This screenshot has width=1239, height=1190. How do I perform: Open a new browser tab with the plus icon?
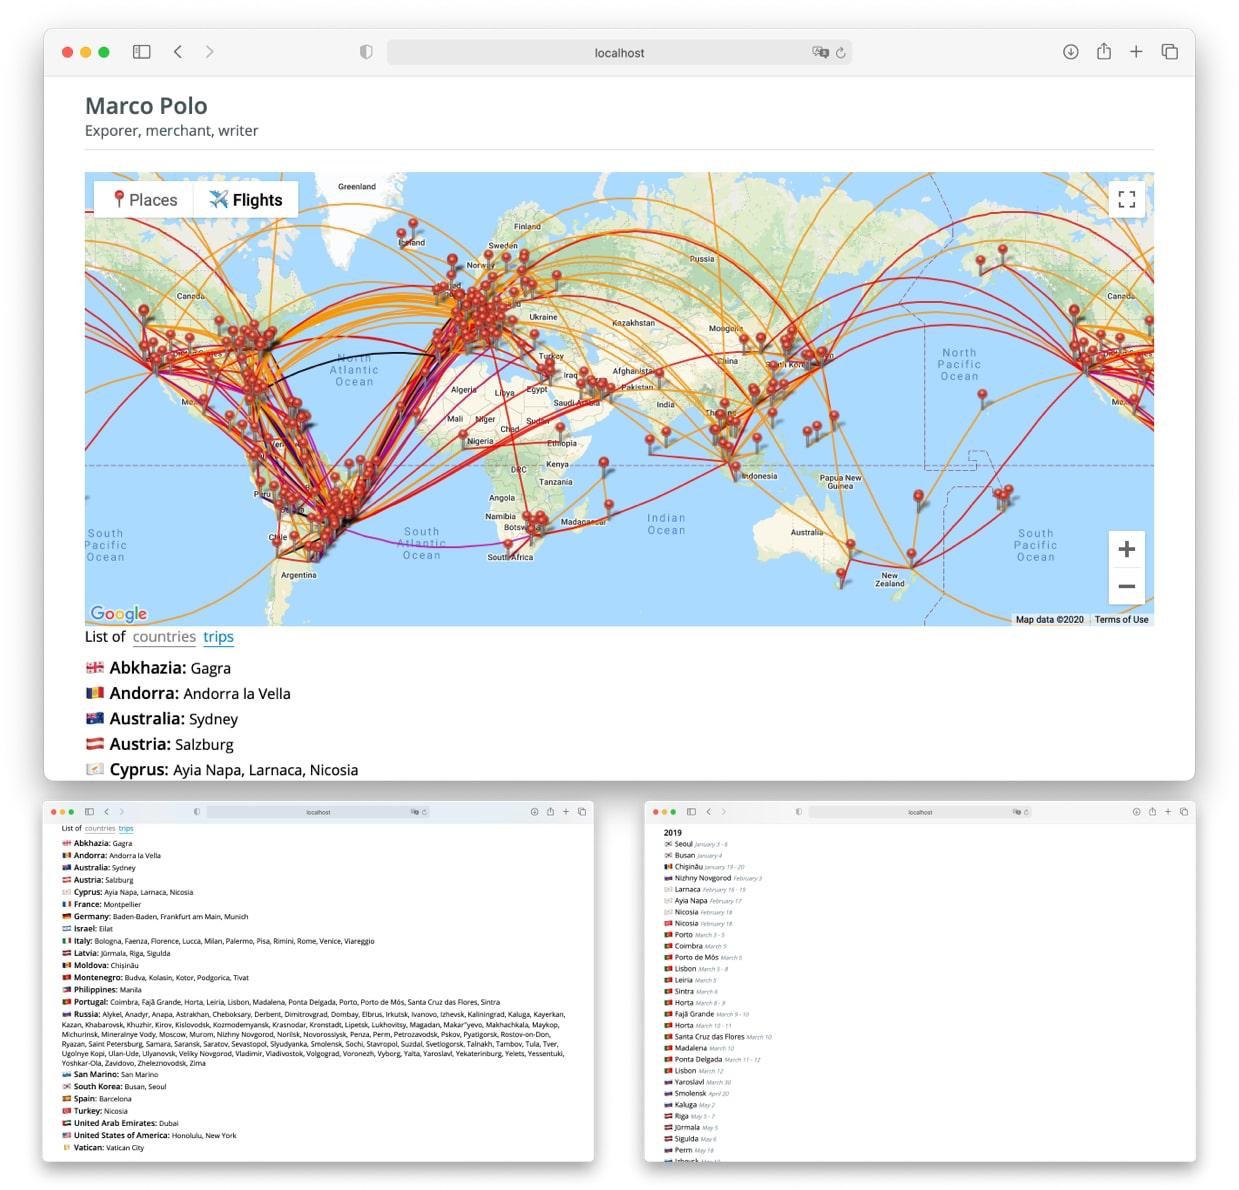click(1135, 51)
